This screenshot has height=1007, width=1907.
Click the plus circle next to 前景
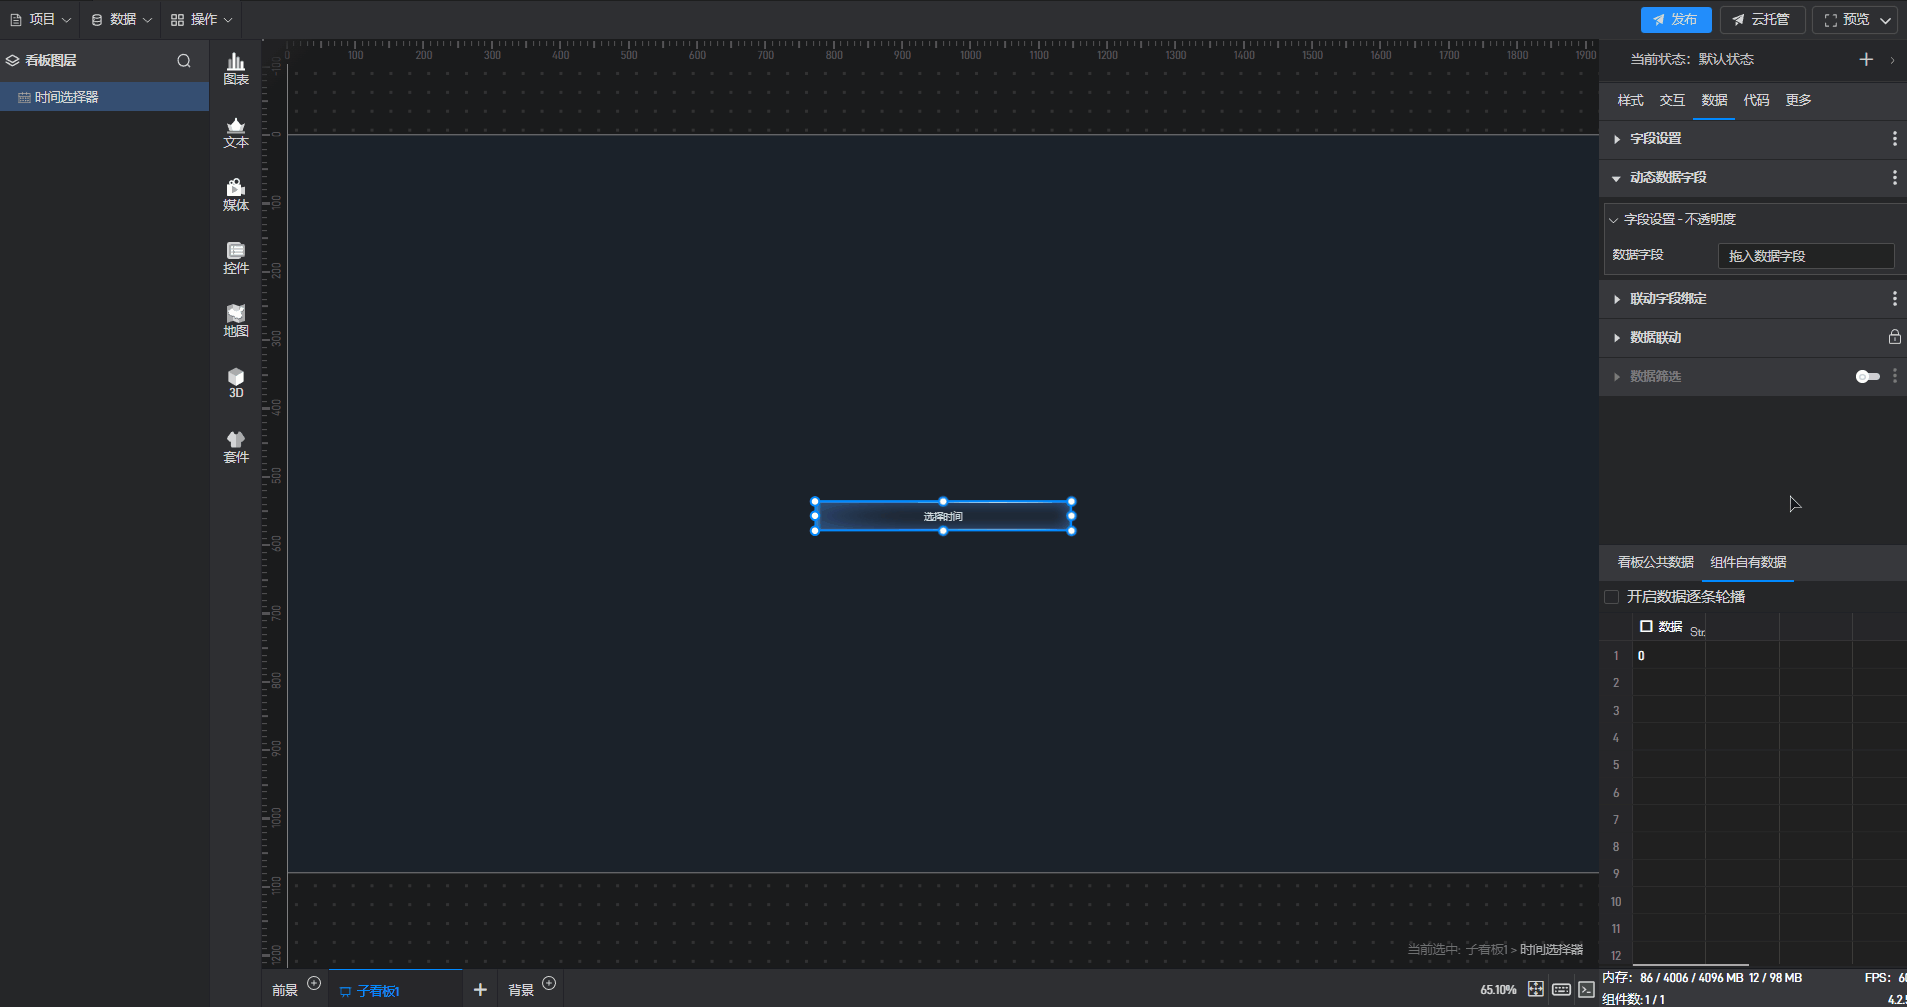314,984
